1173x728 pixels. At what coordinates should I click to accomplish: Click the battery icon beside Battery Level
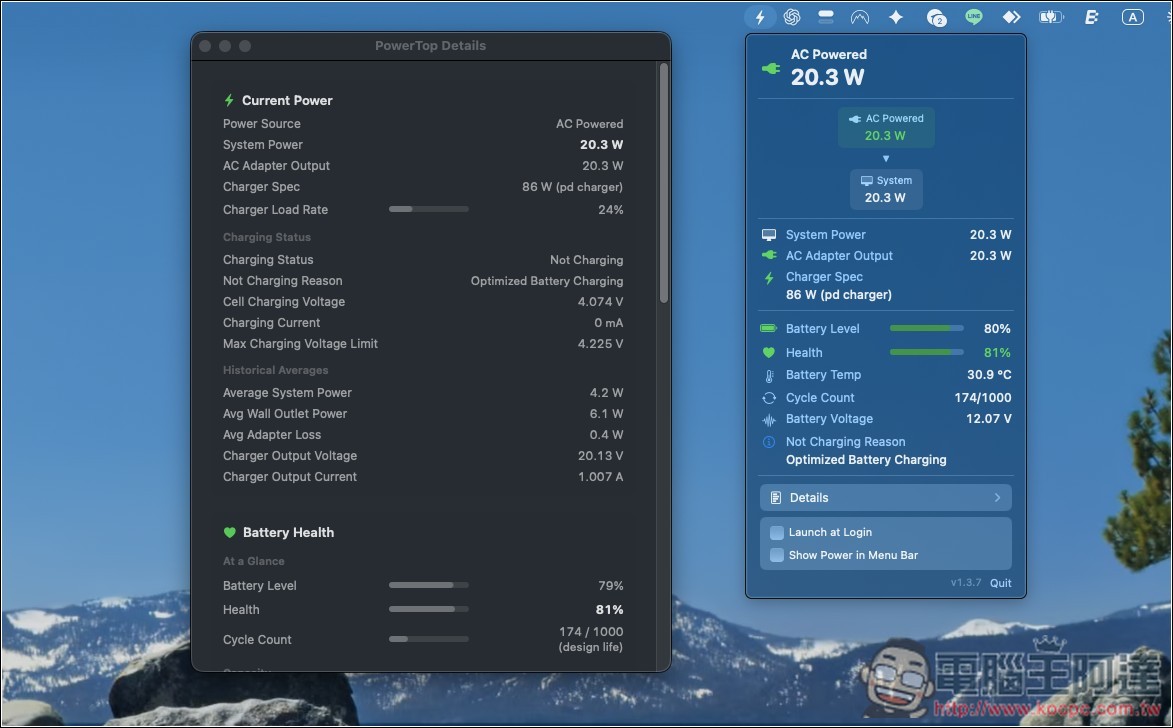(768, 328)
